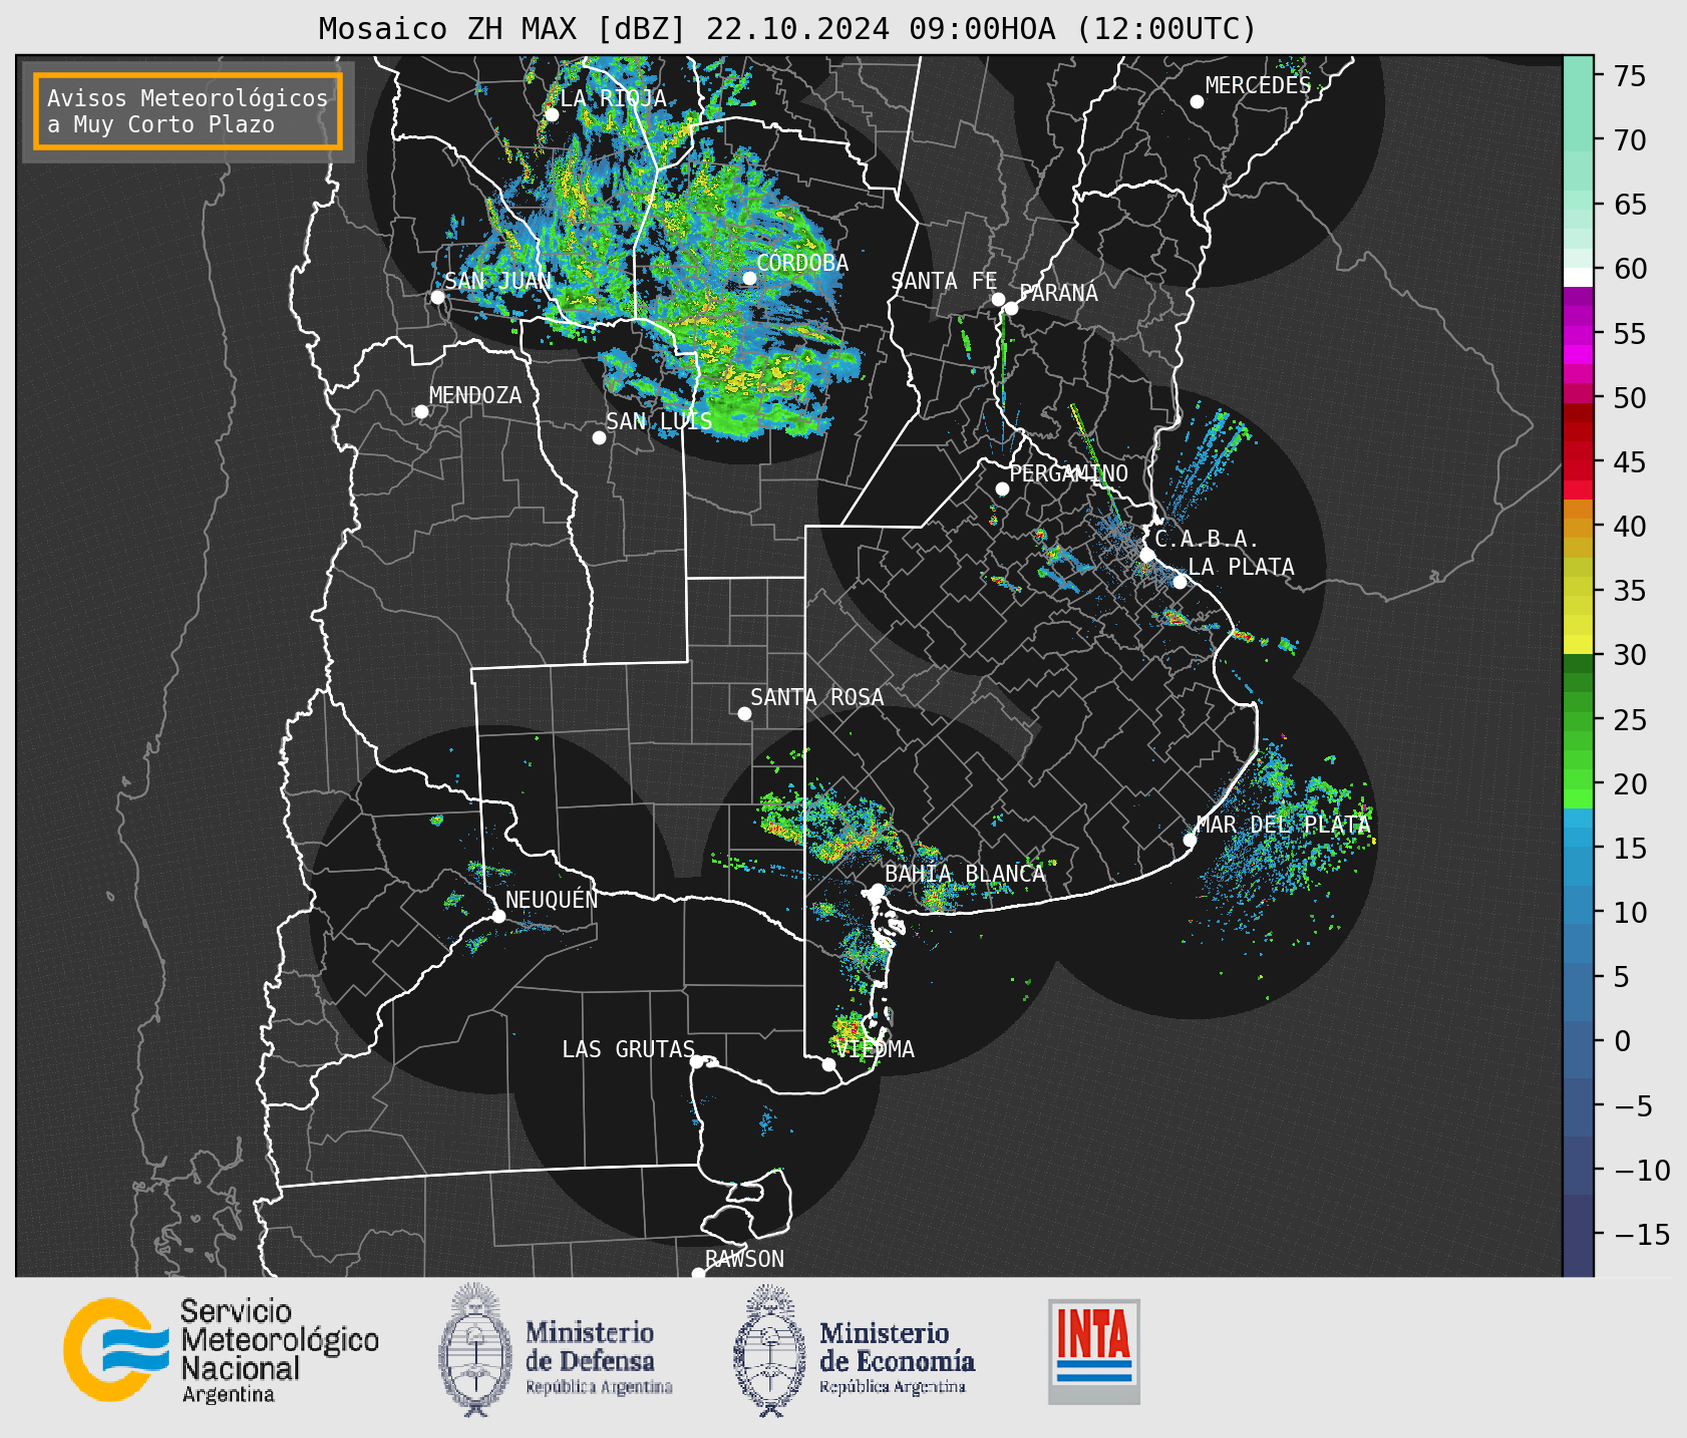Click the SAN JUAN city marker dot
1687x1438 pixels.
437,297
